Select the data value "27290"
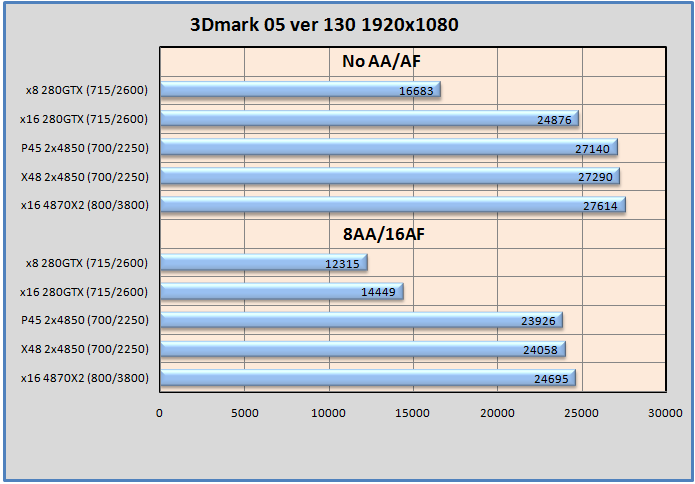 tap(595, 177)
